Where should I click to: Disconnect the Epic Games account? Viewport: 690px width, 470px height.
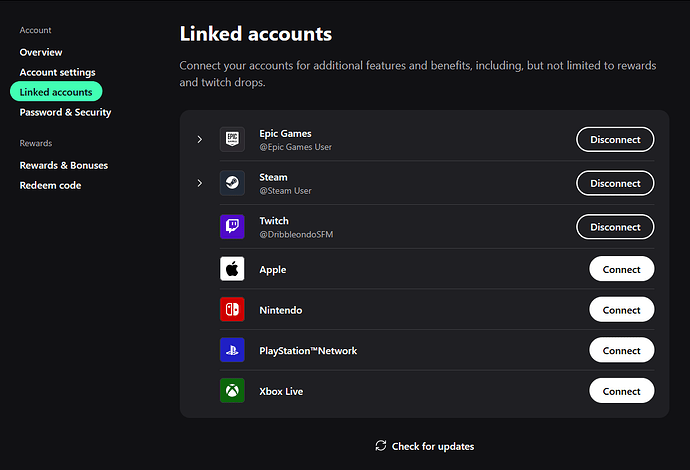click(x=615, y=140)
